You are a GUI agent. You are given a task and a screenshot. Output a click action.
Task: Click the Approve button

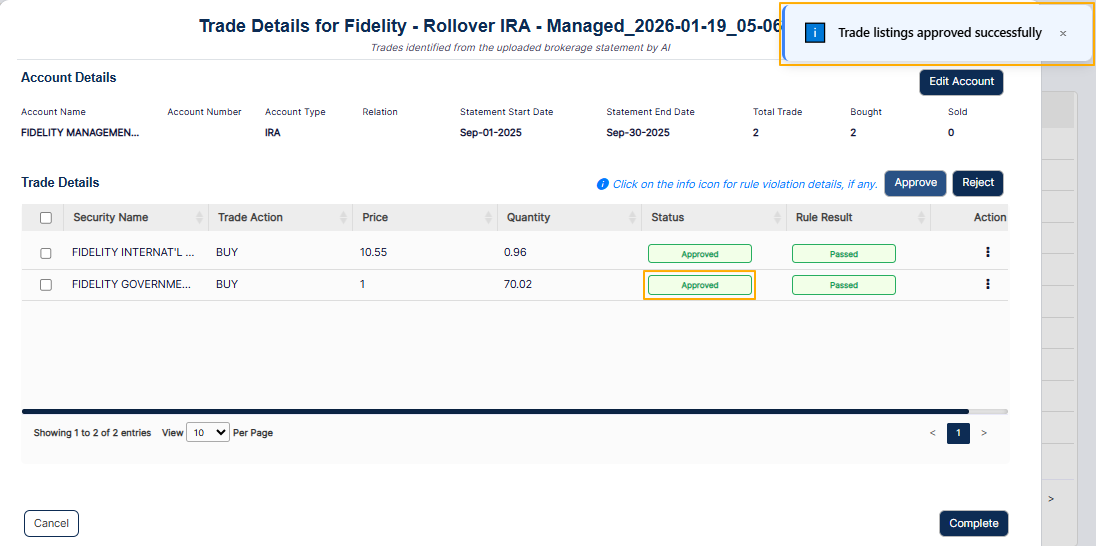[916, 183]
